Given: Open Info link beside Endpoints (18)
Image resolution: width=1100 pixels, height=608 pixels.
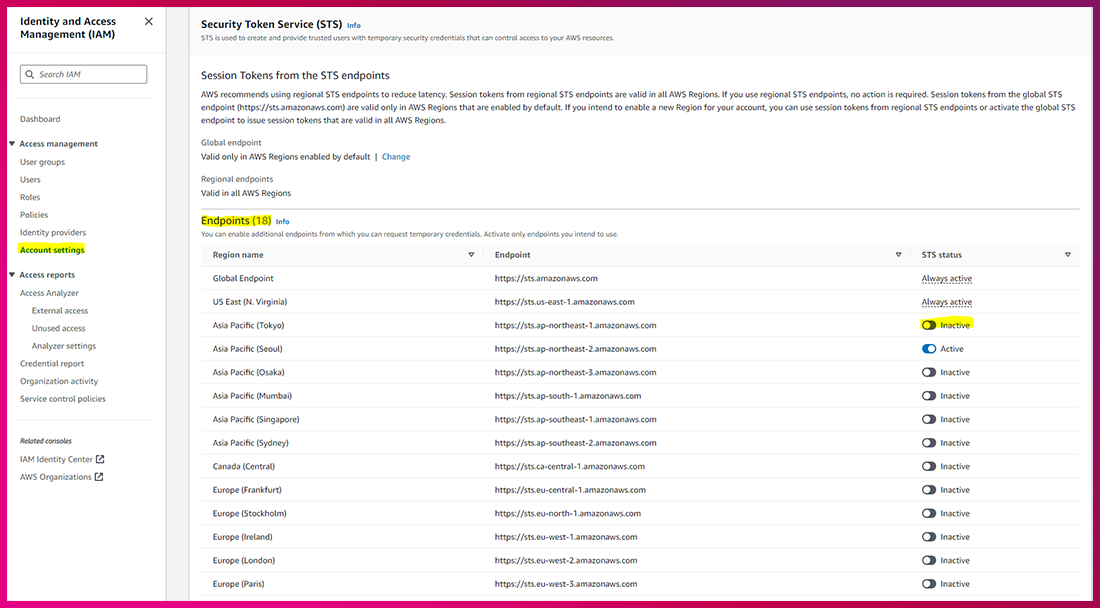Looking at the screenshot, I should click(x=282, y=222).
